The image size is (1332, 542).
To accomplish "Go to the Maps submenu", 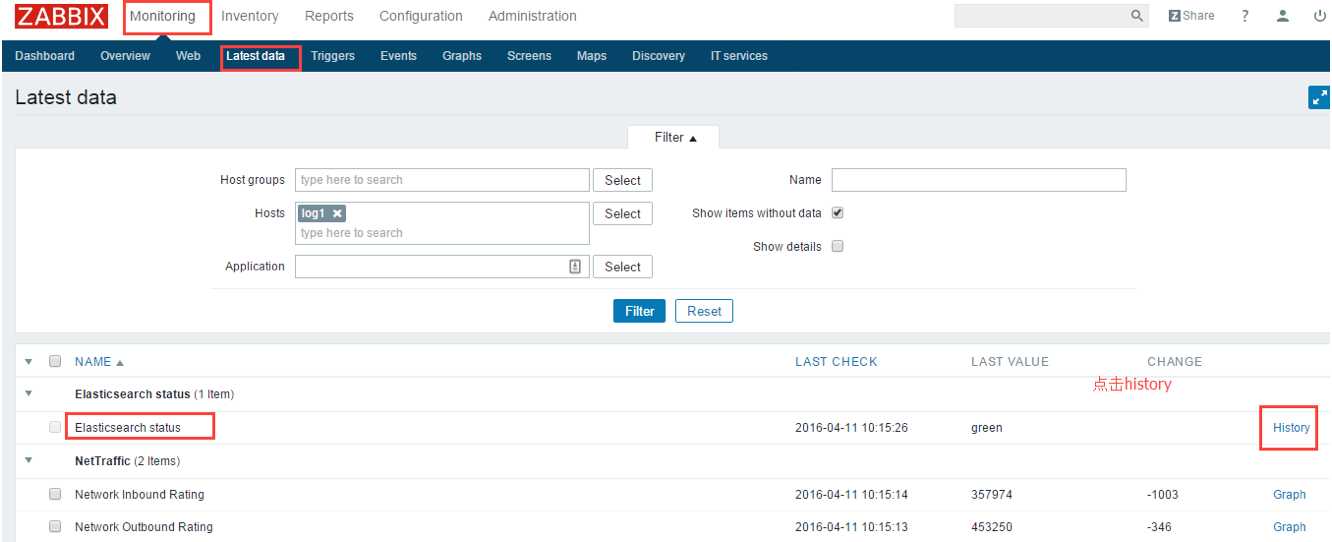I will click(x=592, y=56).
